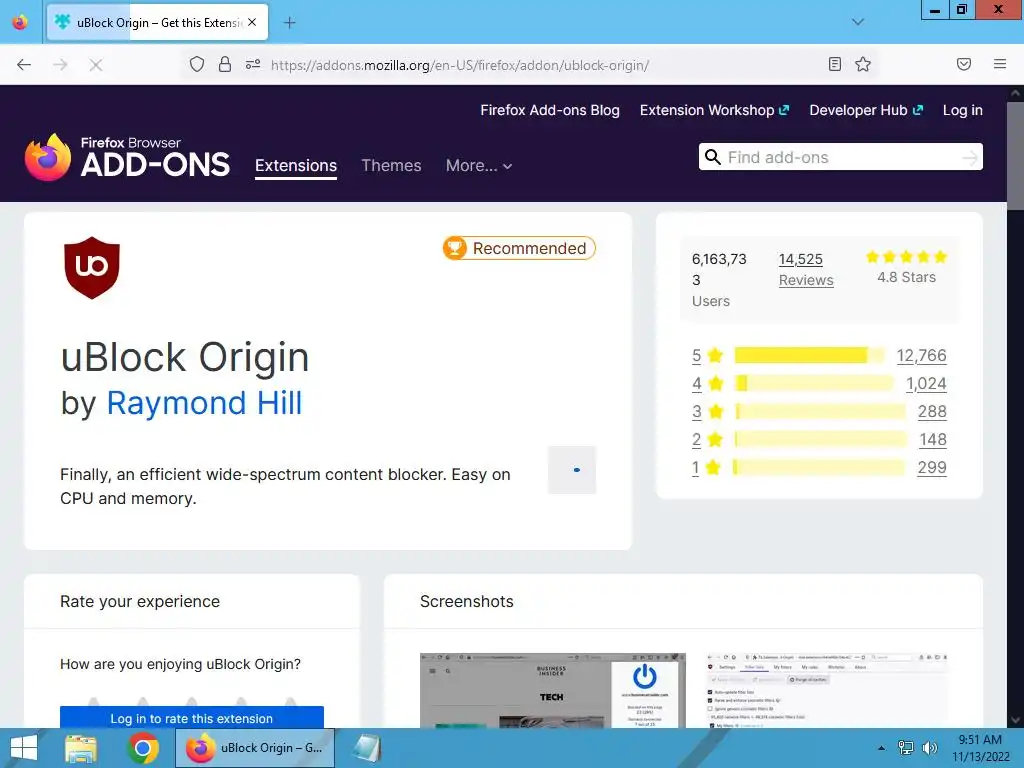Open the Business Insider screenshot thumbnail
1024x768 pixels.
pos(552,690)
